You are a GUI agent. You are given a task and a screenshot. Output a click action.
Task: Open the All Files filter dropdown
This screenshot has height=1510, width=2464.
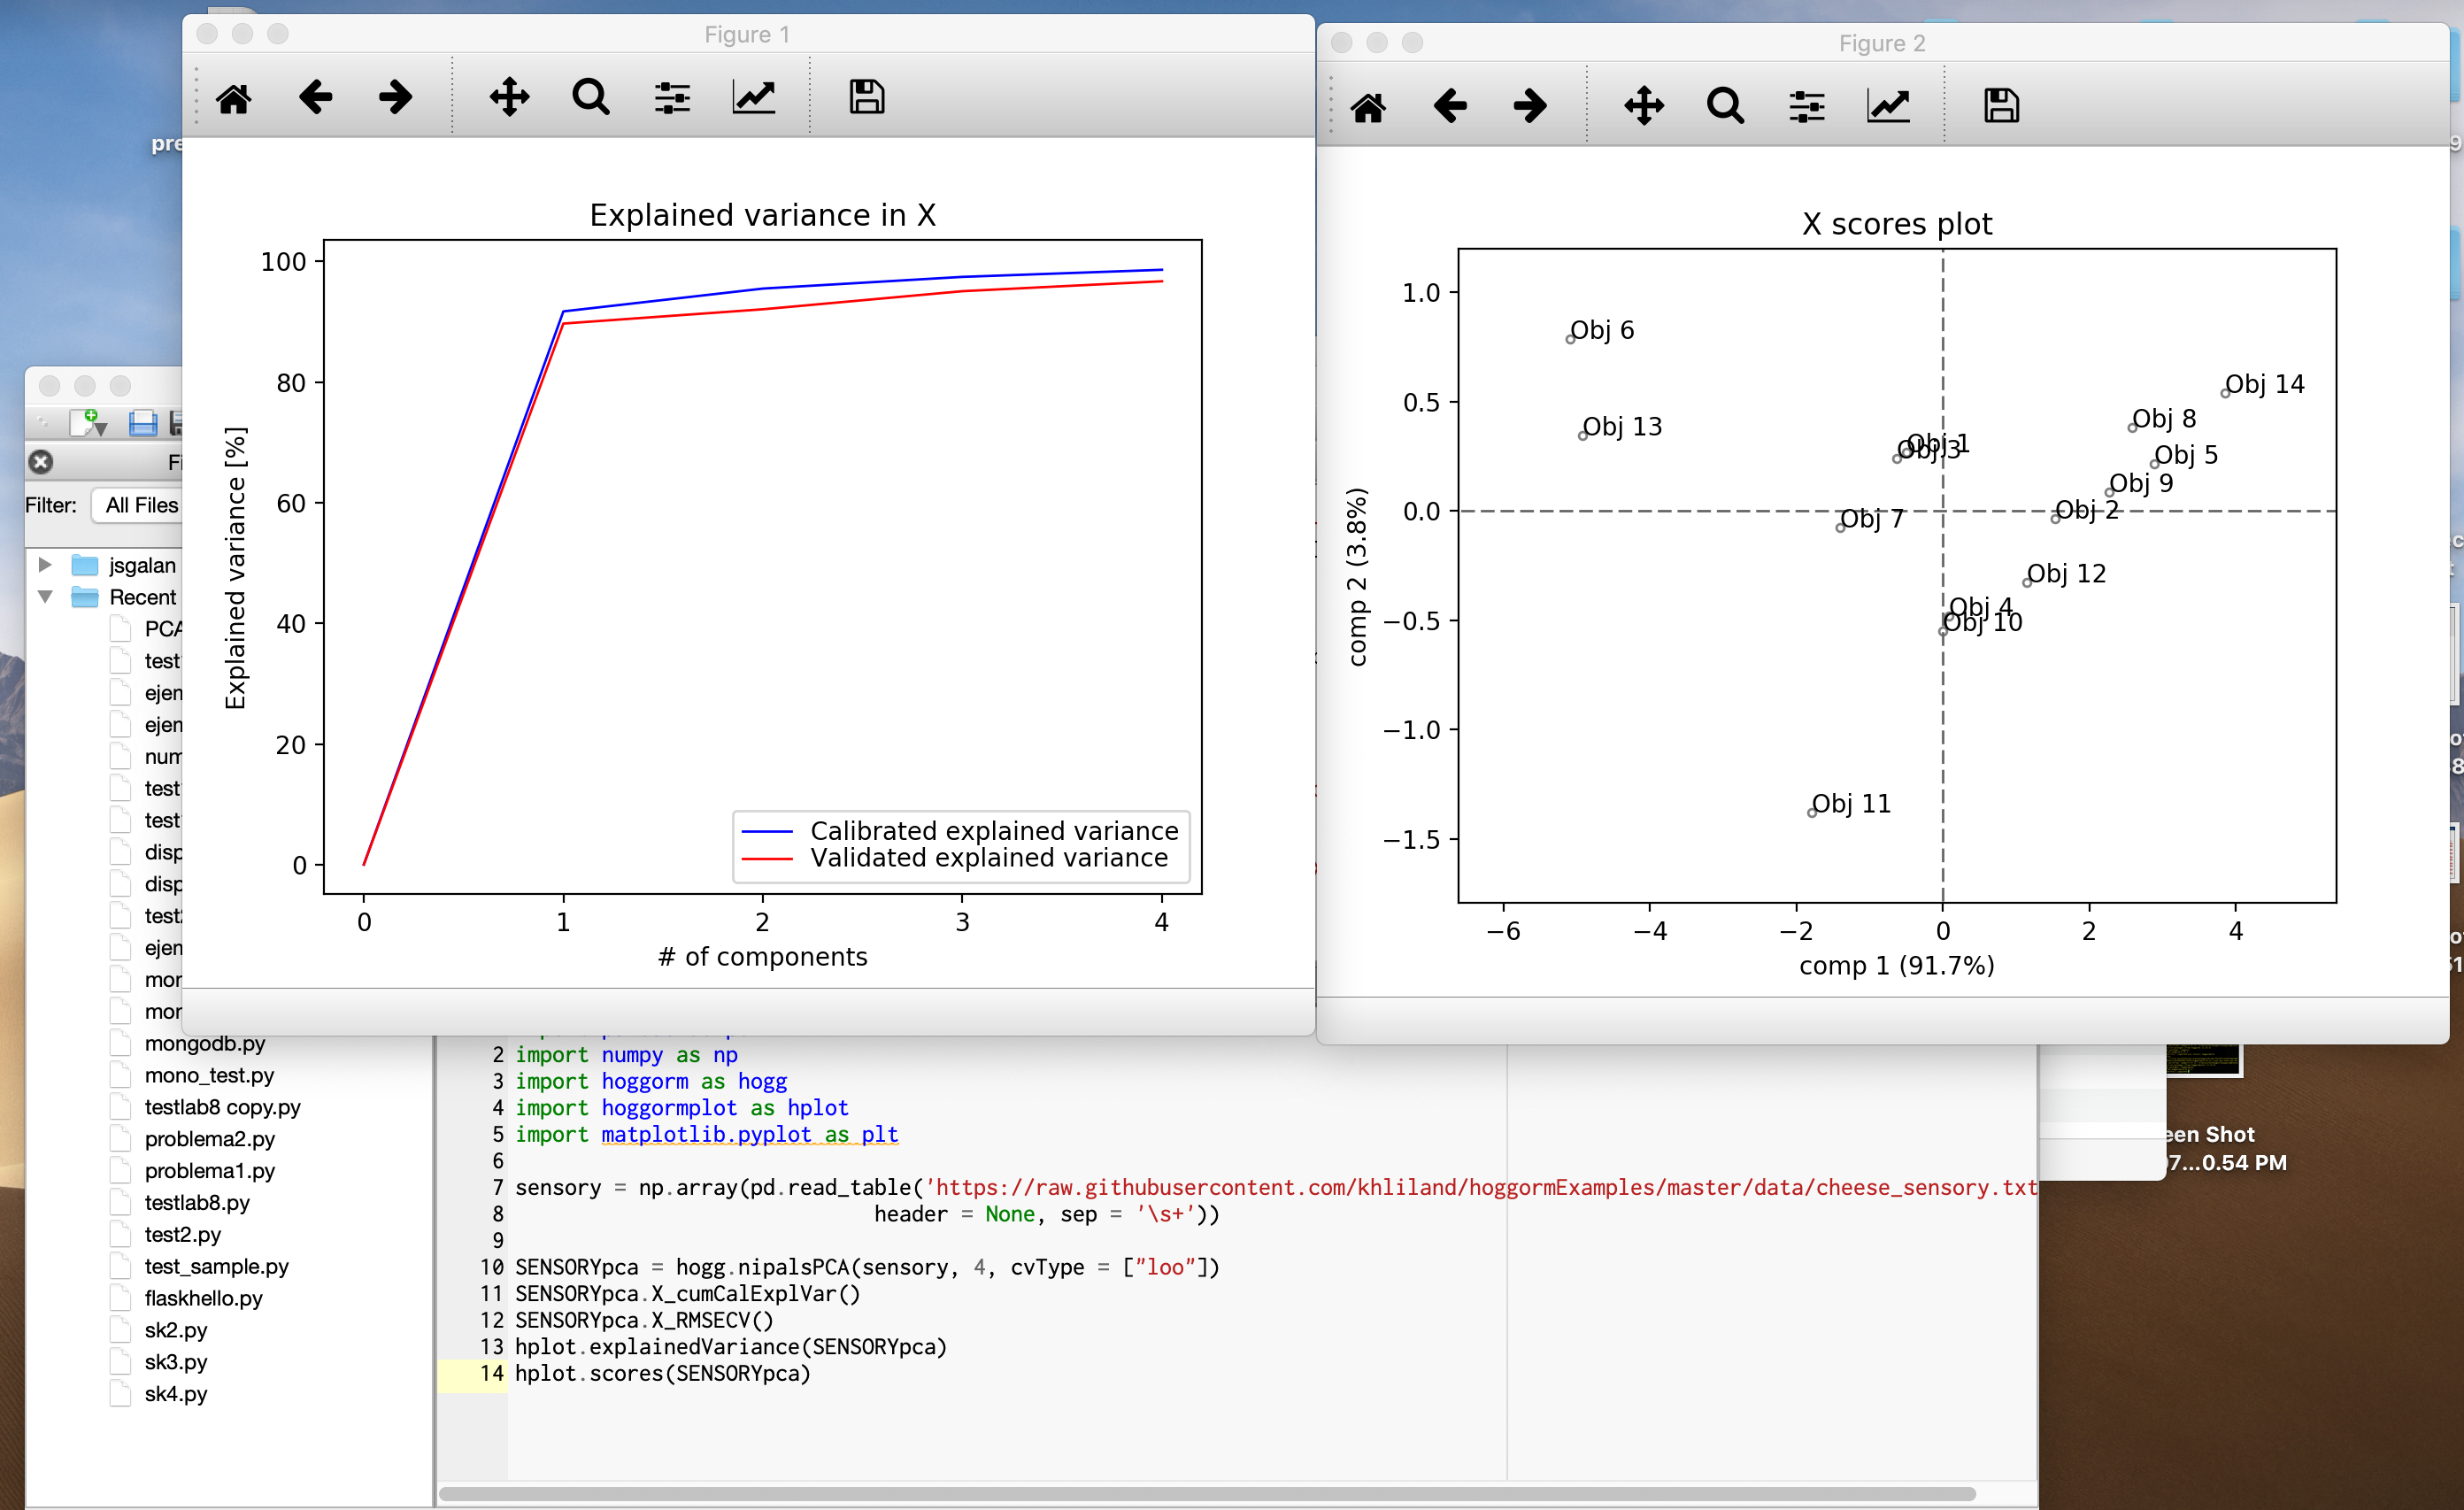(x=140, y=505)
